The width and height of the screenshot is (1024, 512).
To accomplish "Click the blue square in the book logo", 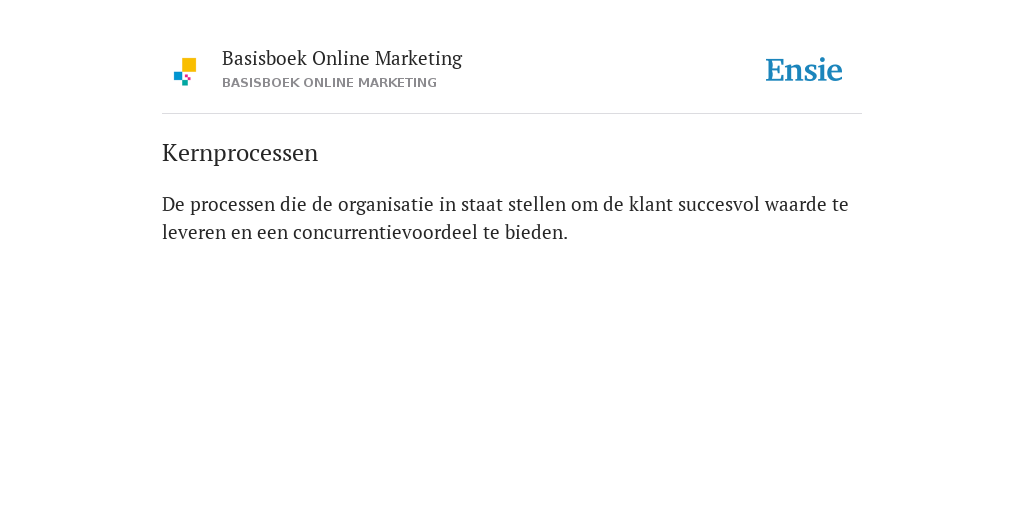I will 178,76.
